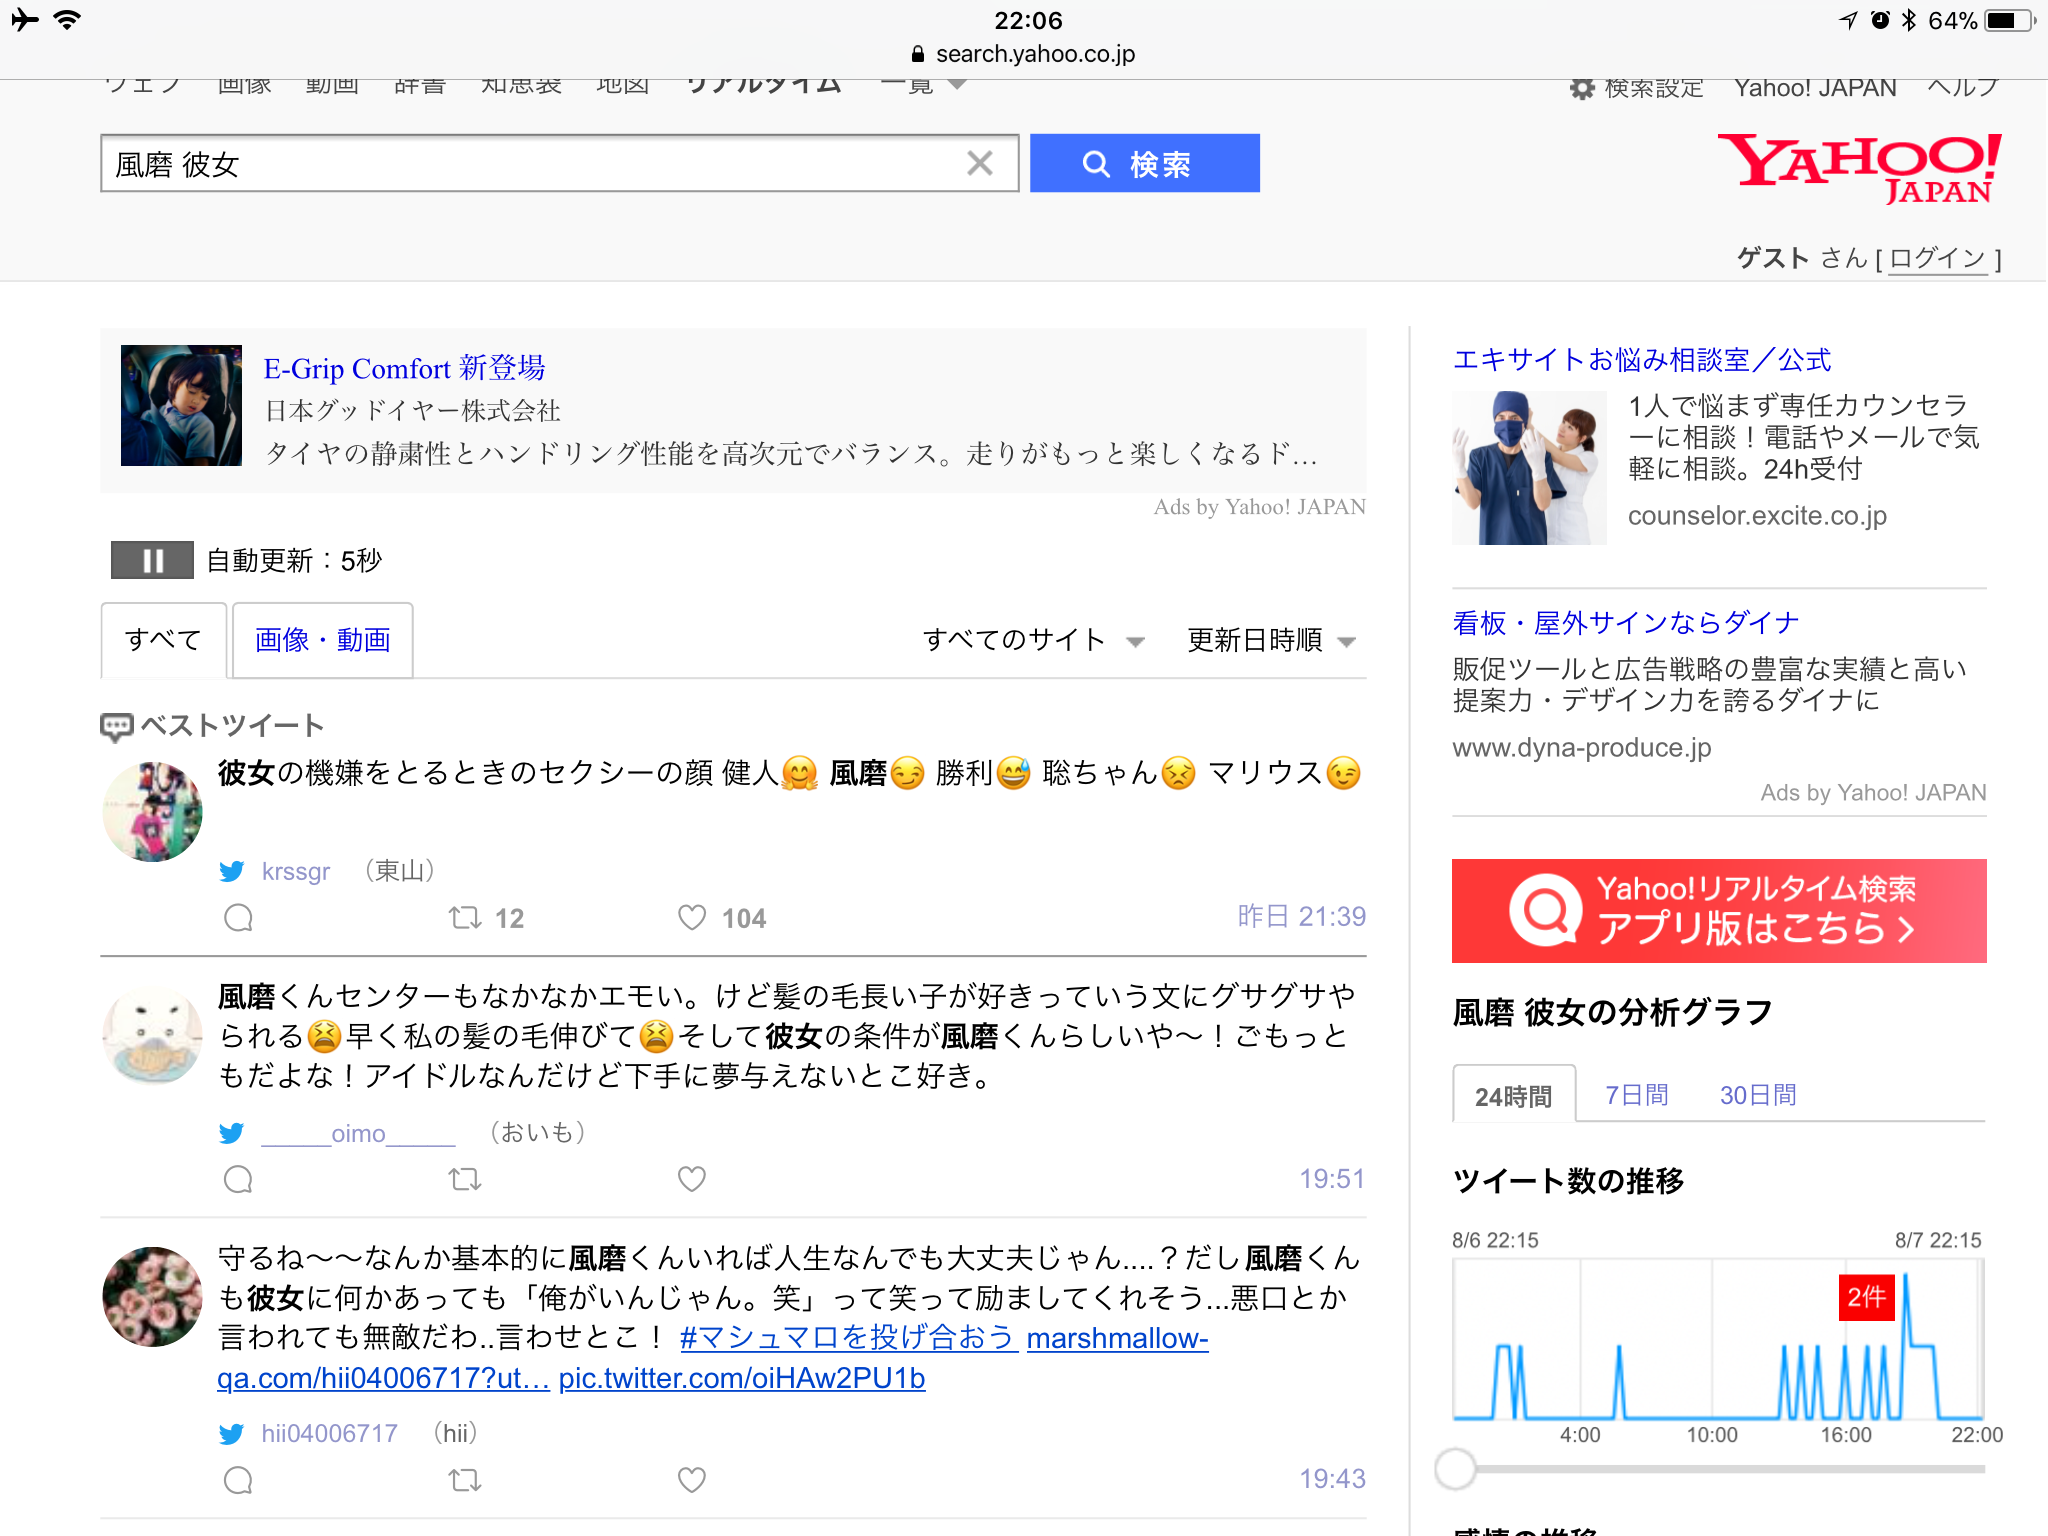Click the blue 検索 search button
This screenshot has width=2048, height=1536.
click(x=1144, y=163)
